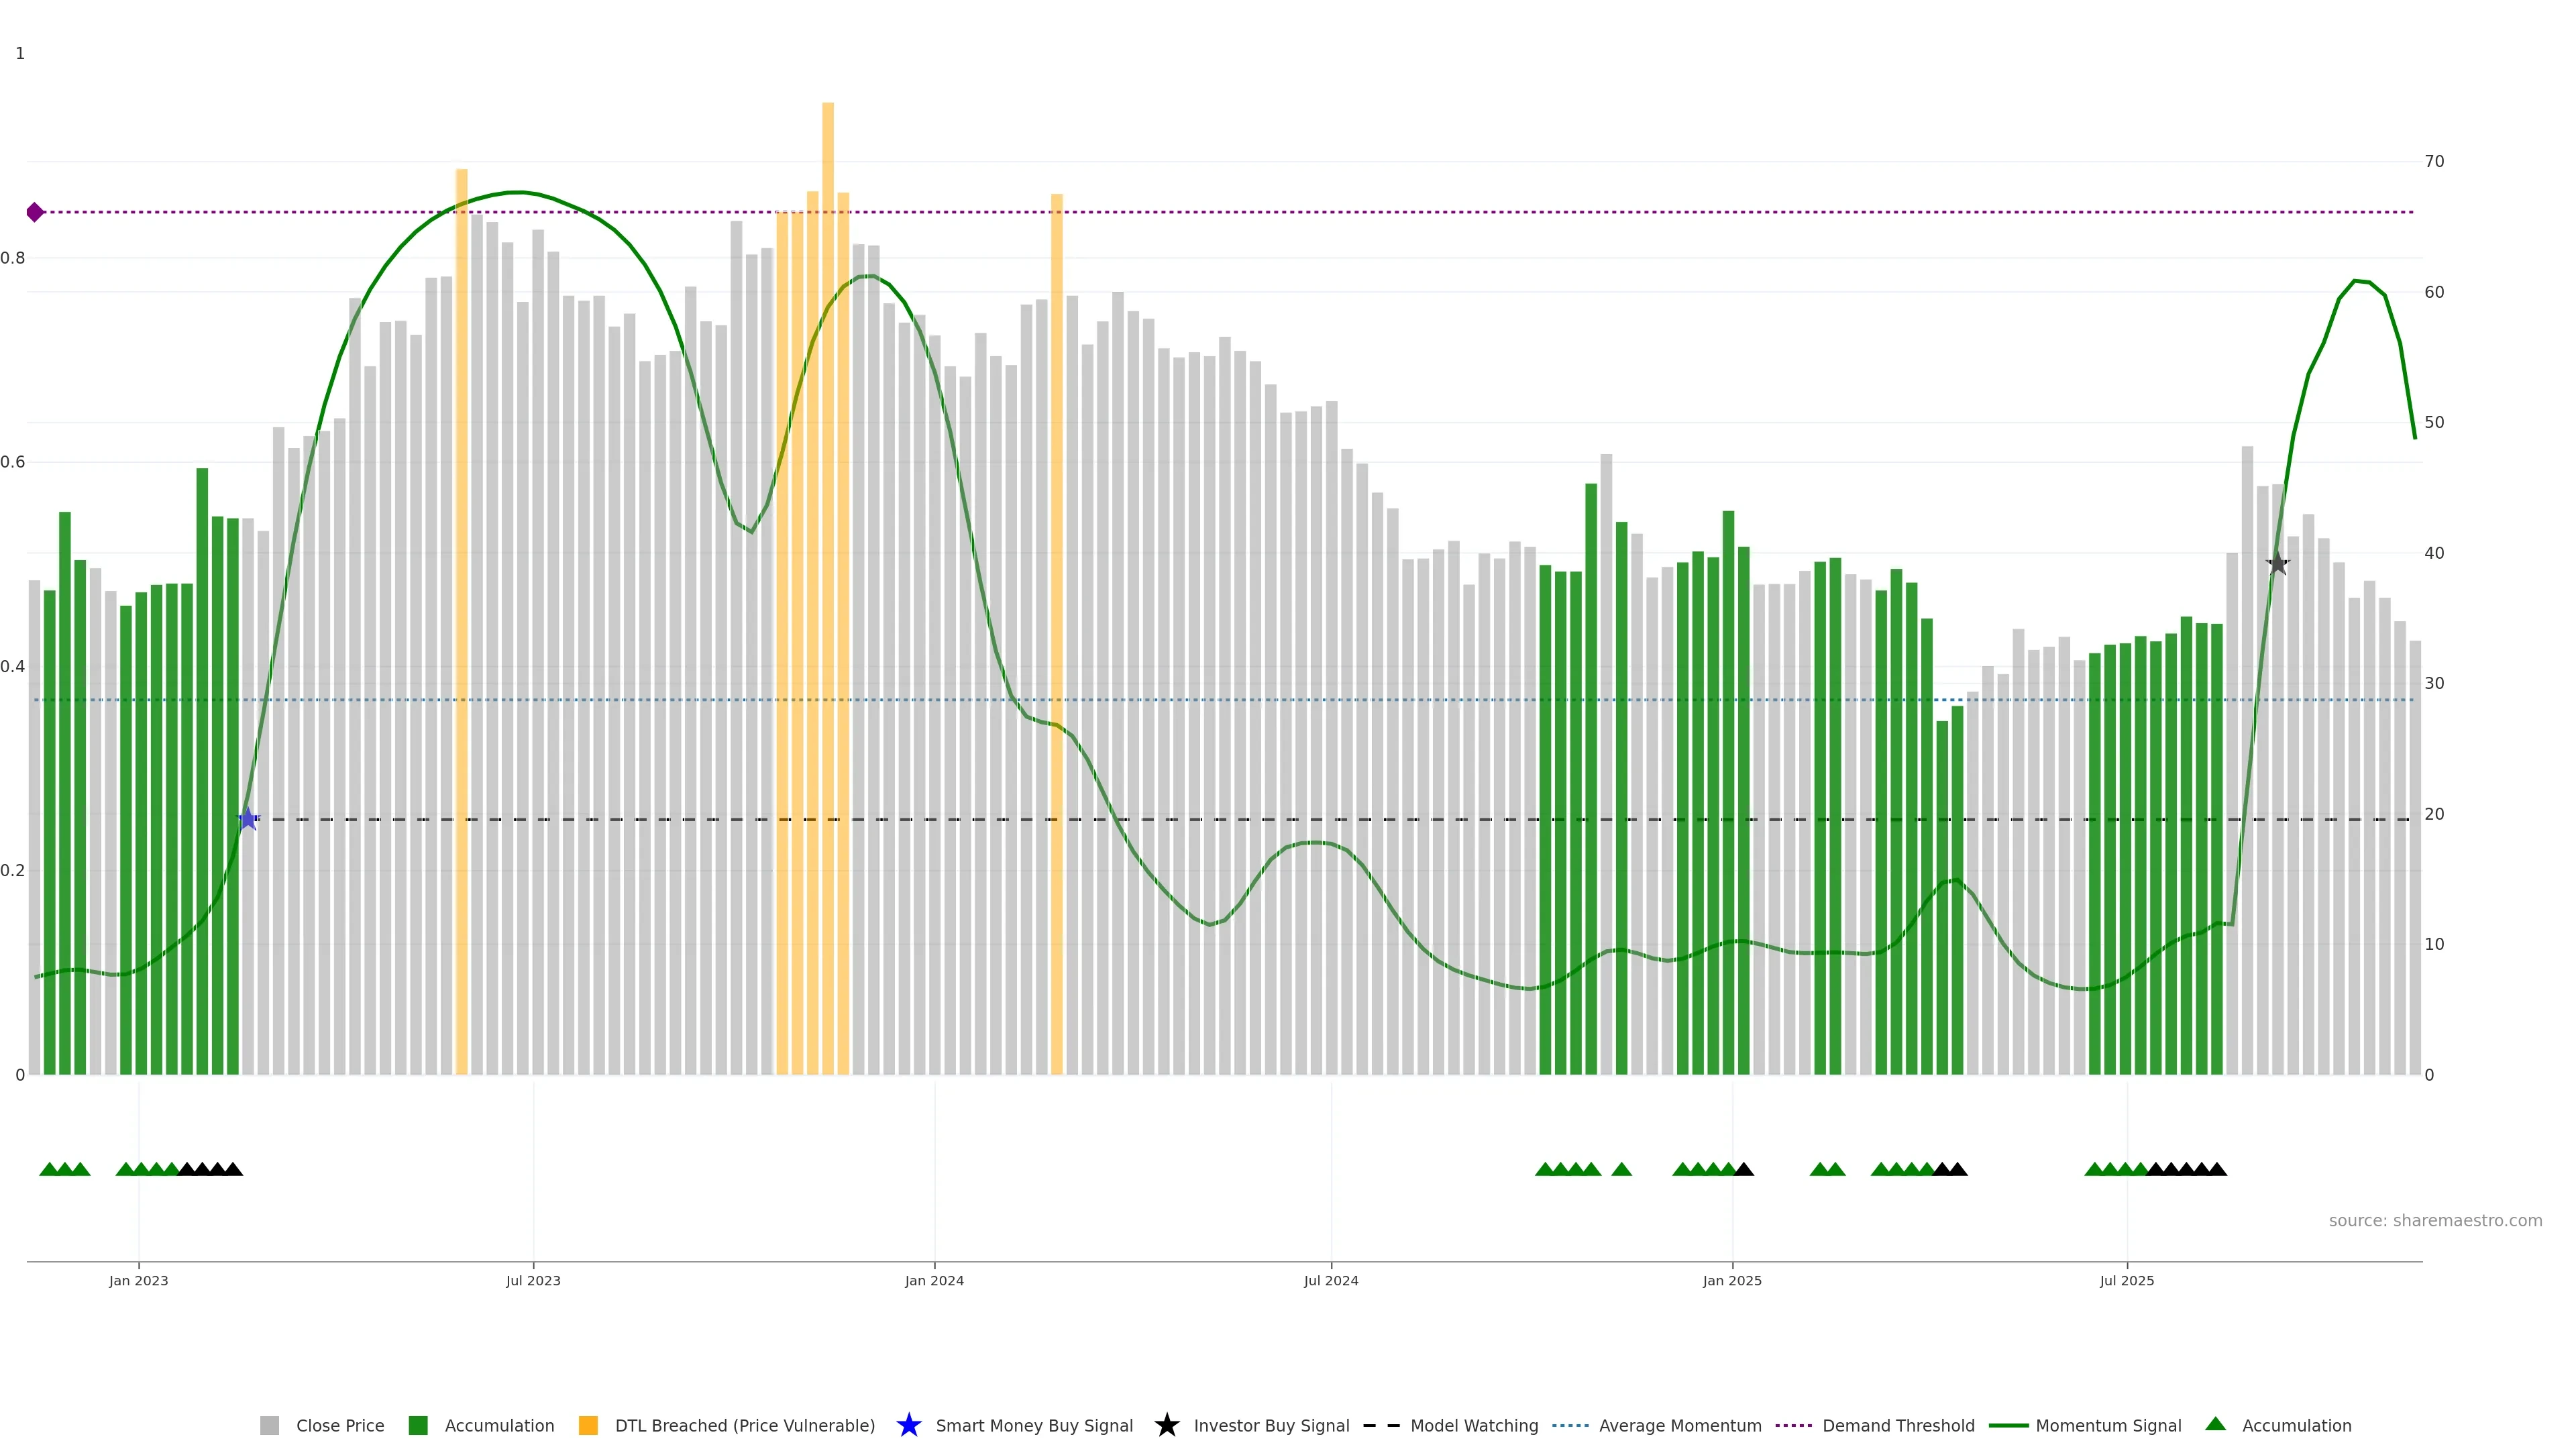
Task: Click the DTL Breached (Price Vulnerable) legend label
Action: point(744,1425)
